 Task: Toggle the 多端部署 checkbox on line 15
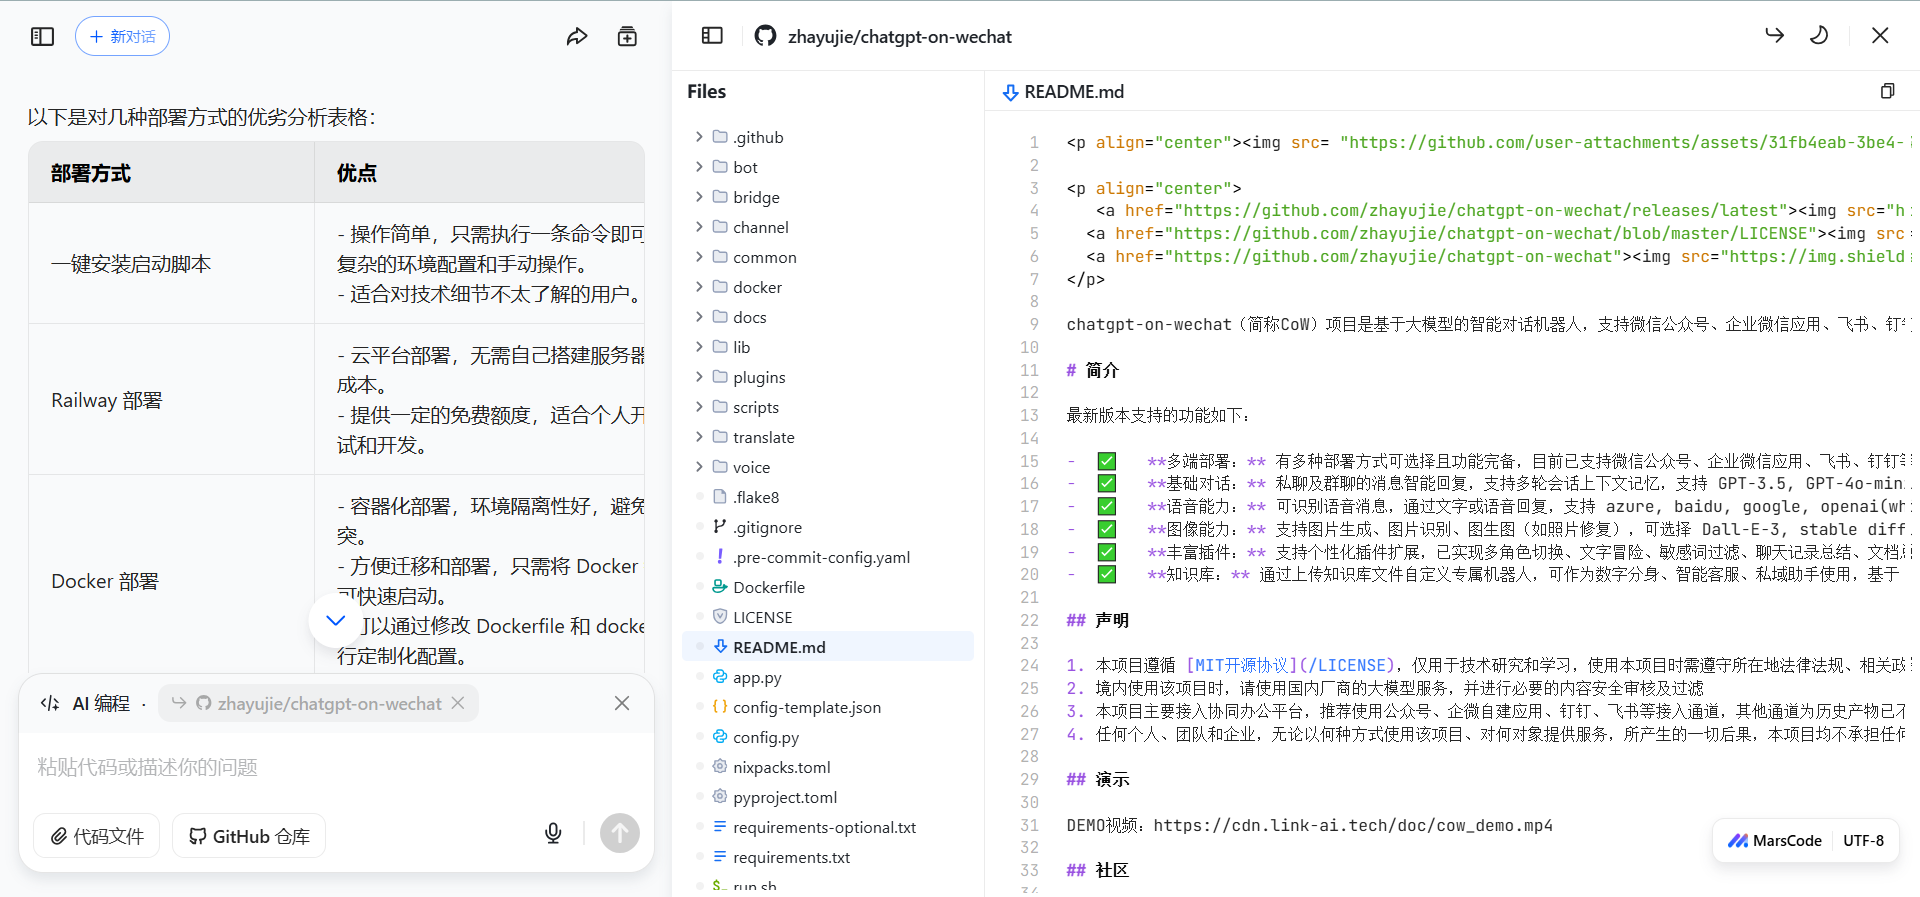click(x=1106, y=461)
